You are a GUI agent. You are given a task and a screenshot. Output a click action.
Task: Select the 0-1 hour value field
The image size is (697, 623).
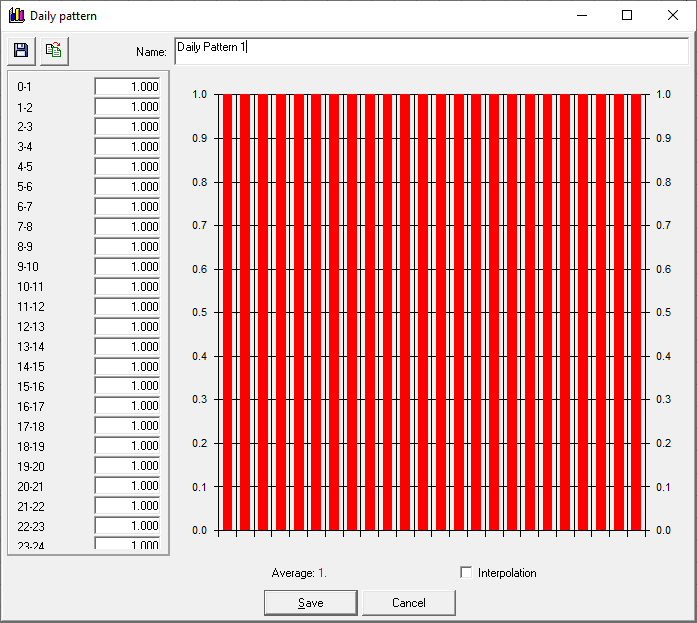coord(127,87)
